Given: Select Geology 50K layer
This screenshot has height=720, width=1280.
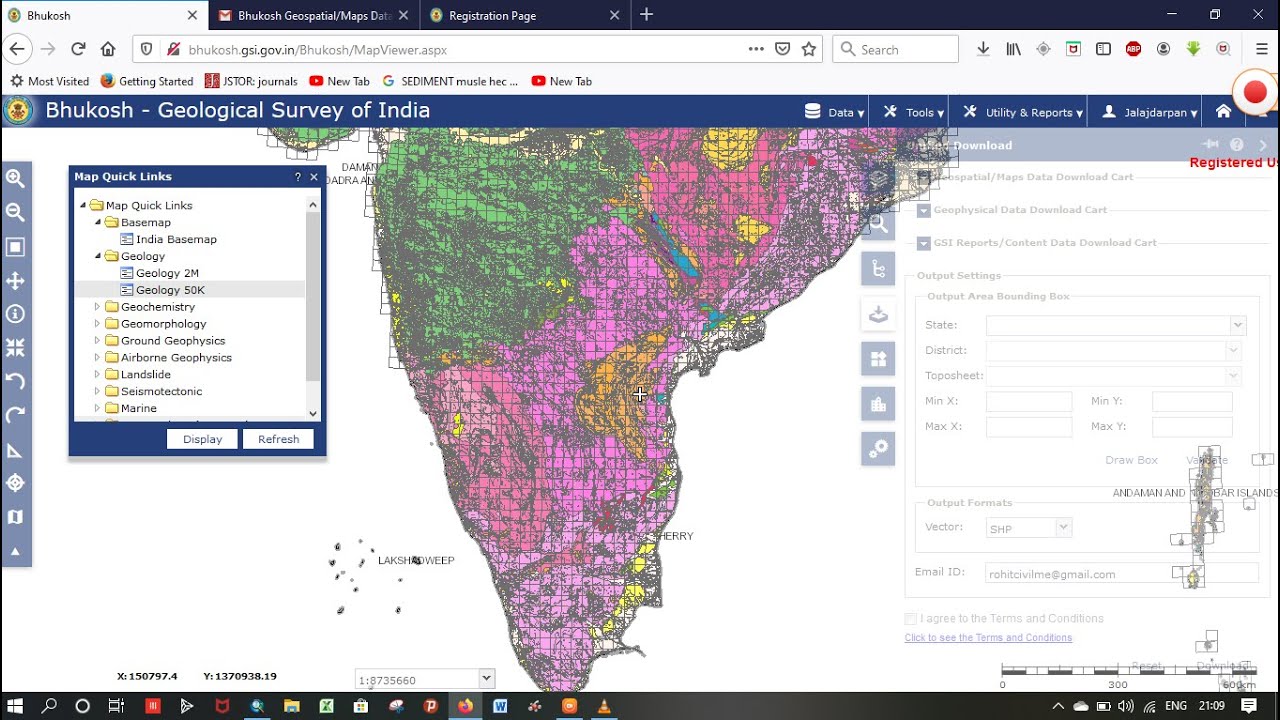Looking at the screenshot, I should [x=170, y=290].
